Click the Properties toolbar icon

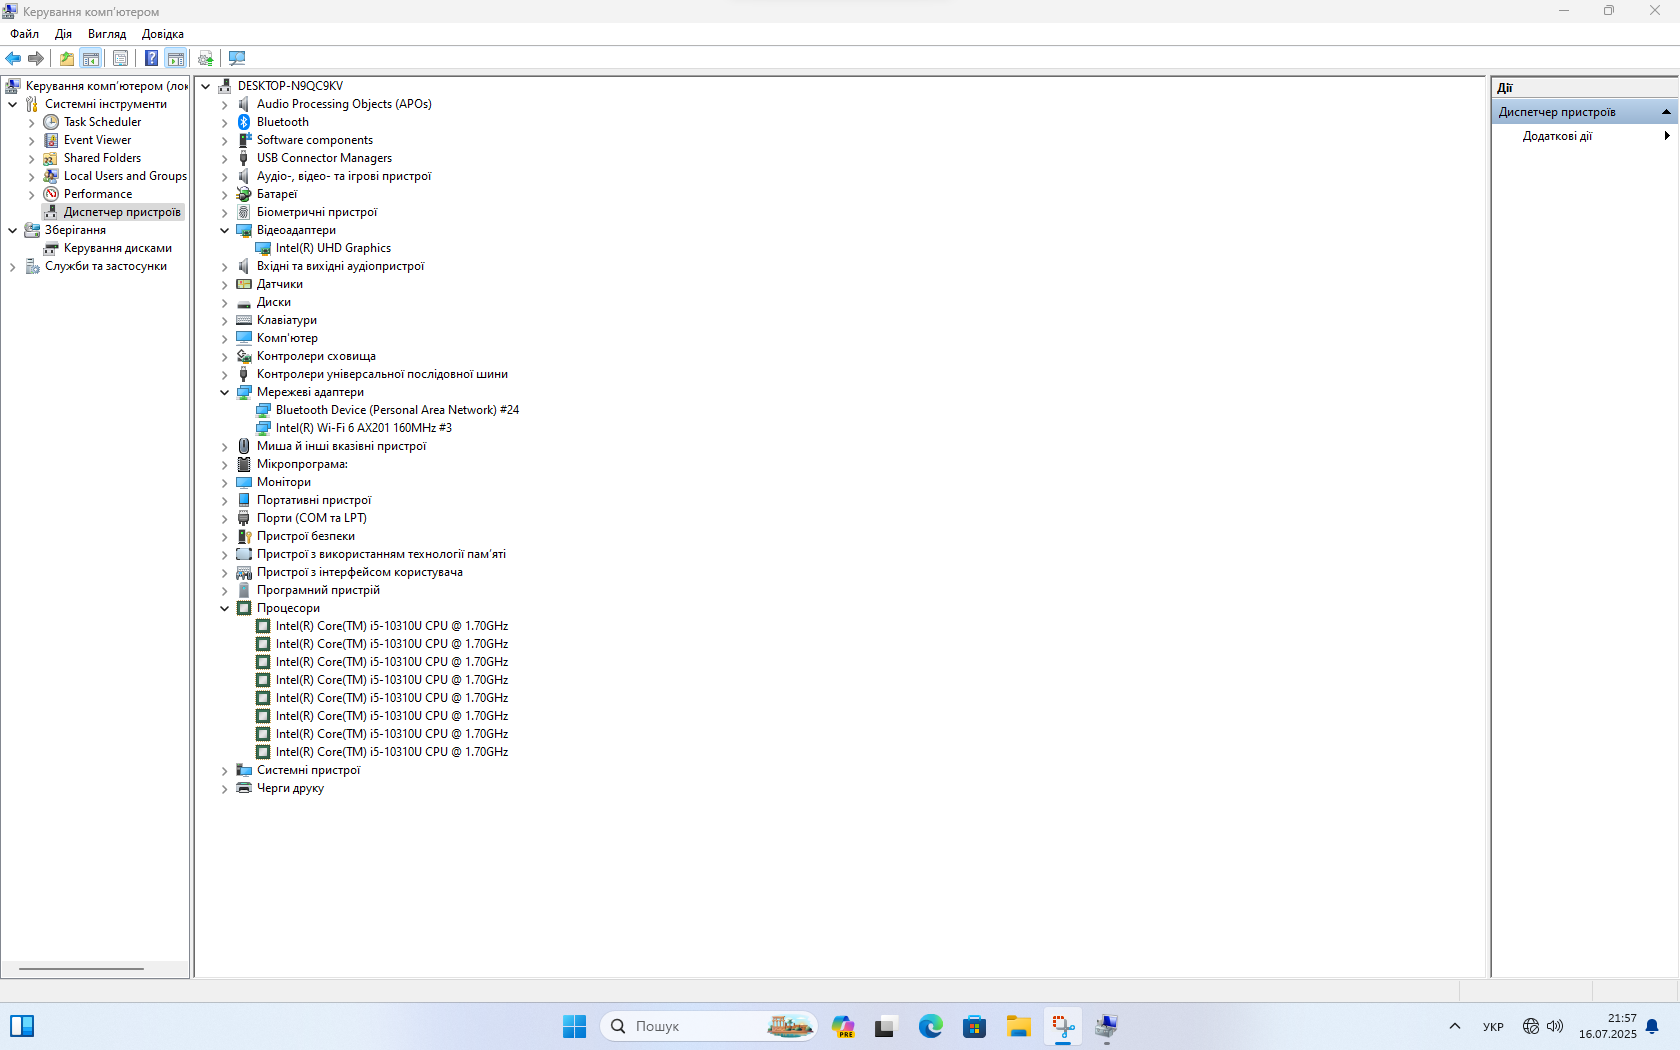click(x=120, y=58)
